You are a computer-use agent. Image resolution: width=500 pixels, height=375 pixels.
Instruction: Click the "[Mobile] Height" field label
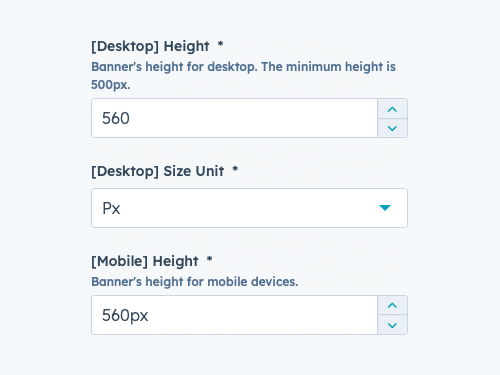tap(145, 261)
